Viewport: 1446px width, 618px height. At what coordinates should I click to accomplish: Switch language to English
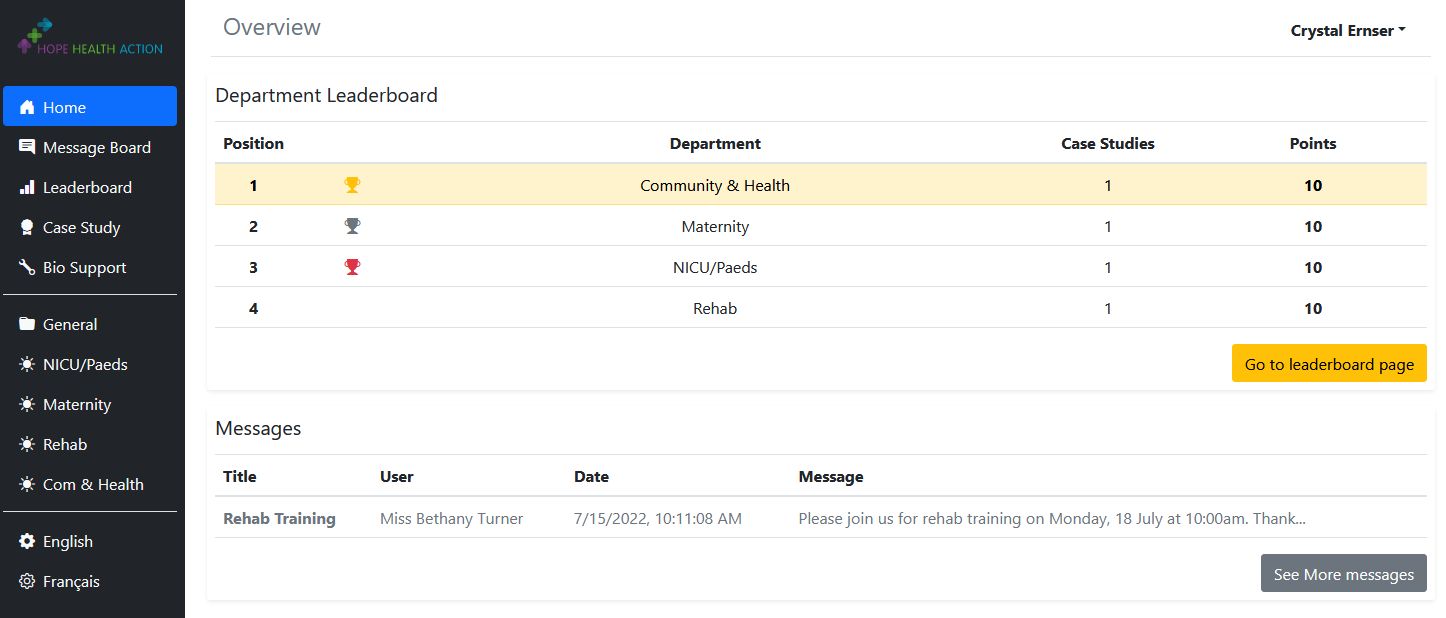coord(90,541)
